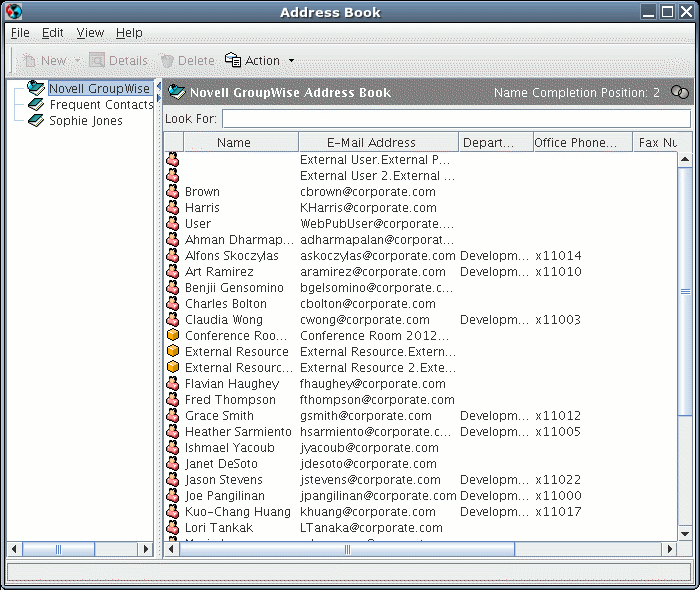Screen dimensions: 700x590
Task: Select the Frequent Contacts address book
Action: point(101,104)
